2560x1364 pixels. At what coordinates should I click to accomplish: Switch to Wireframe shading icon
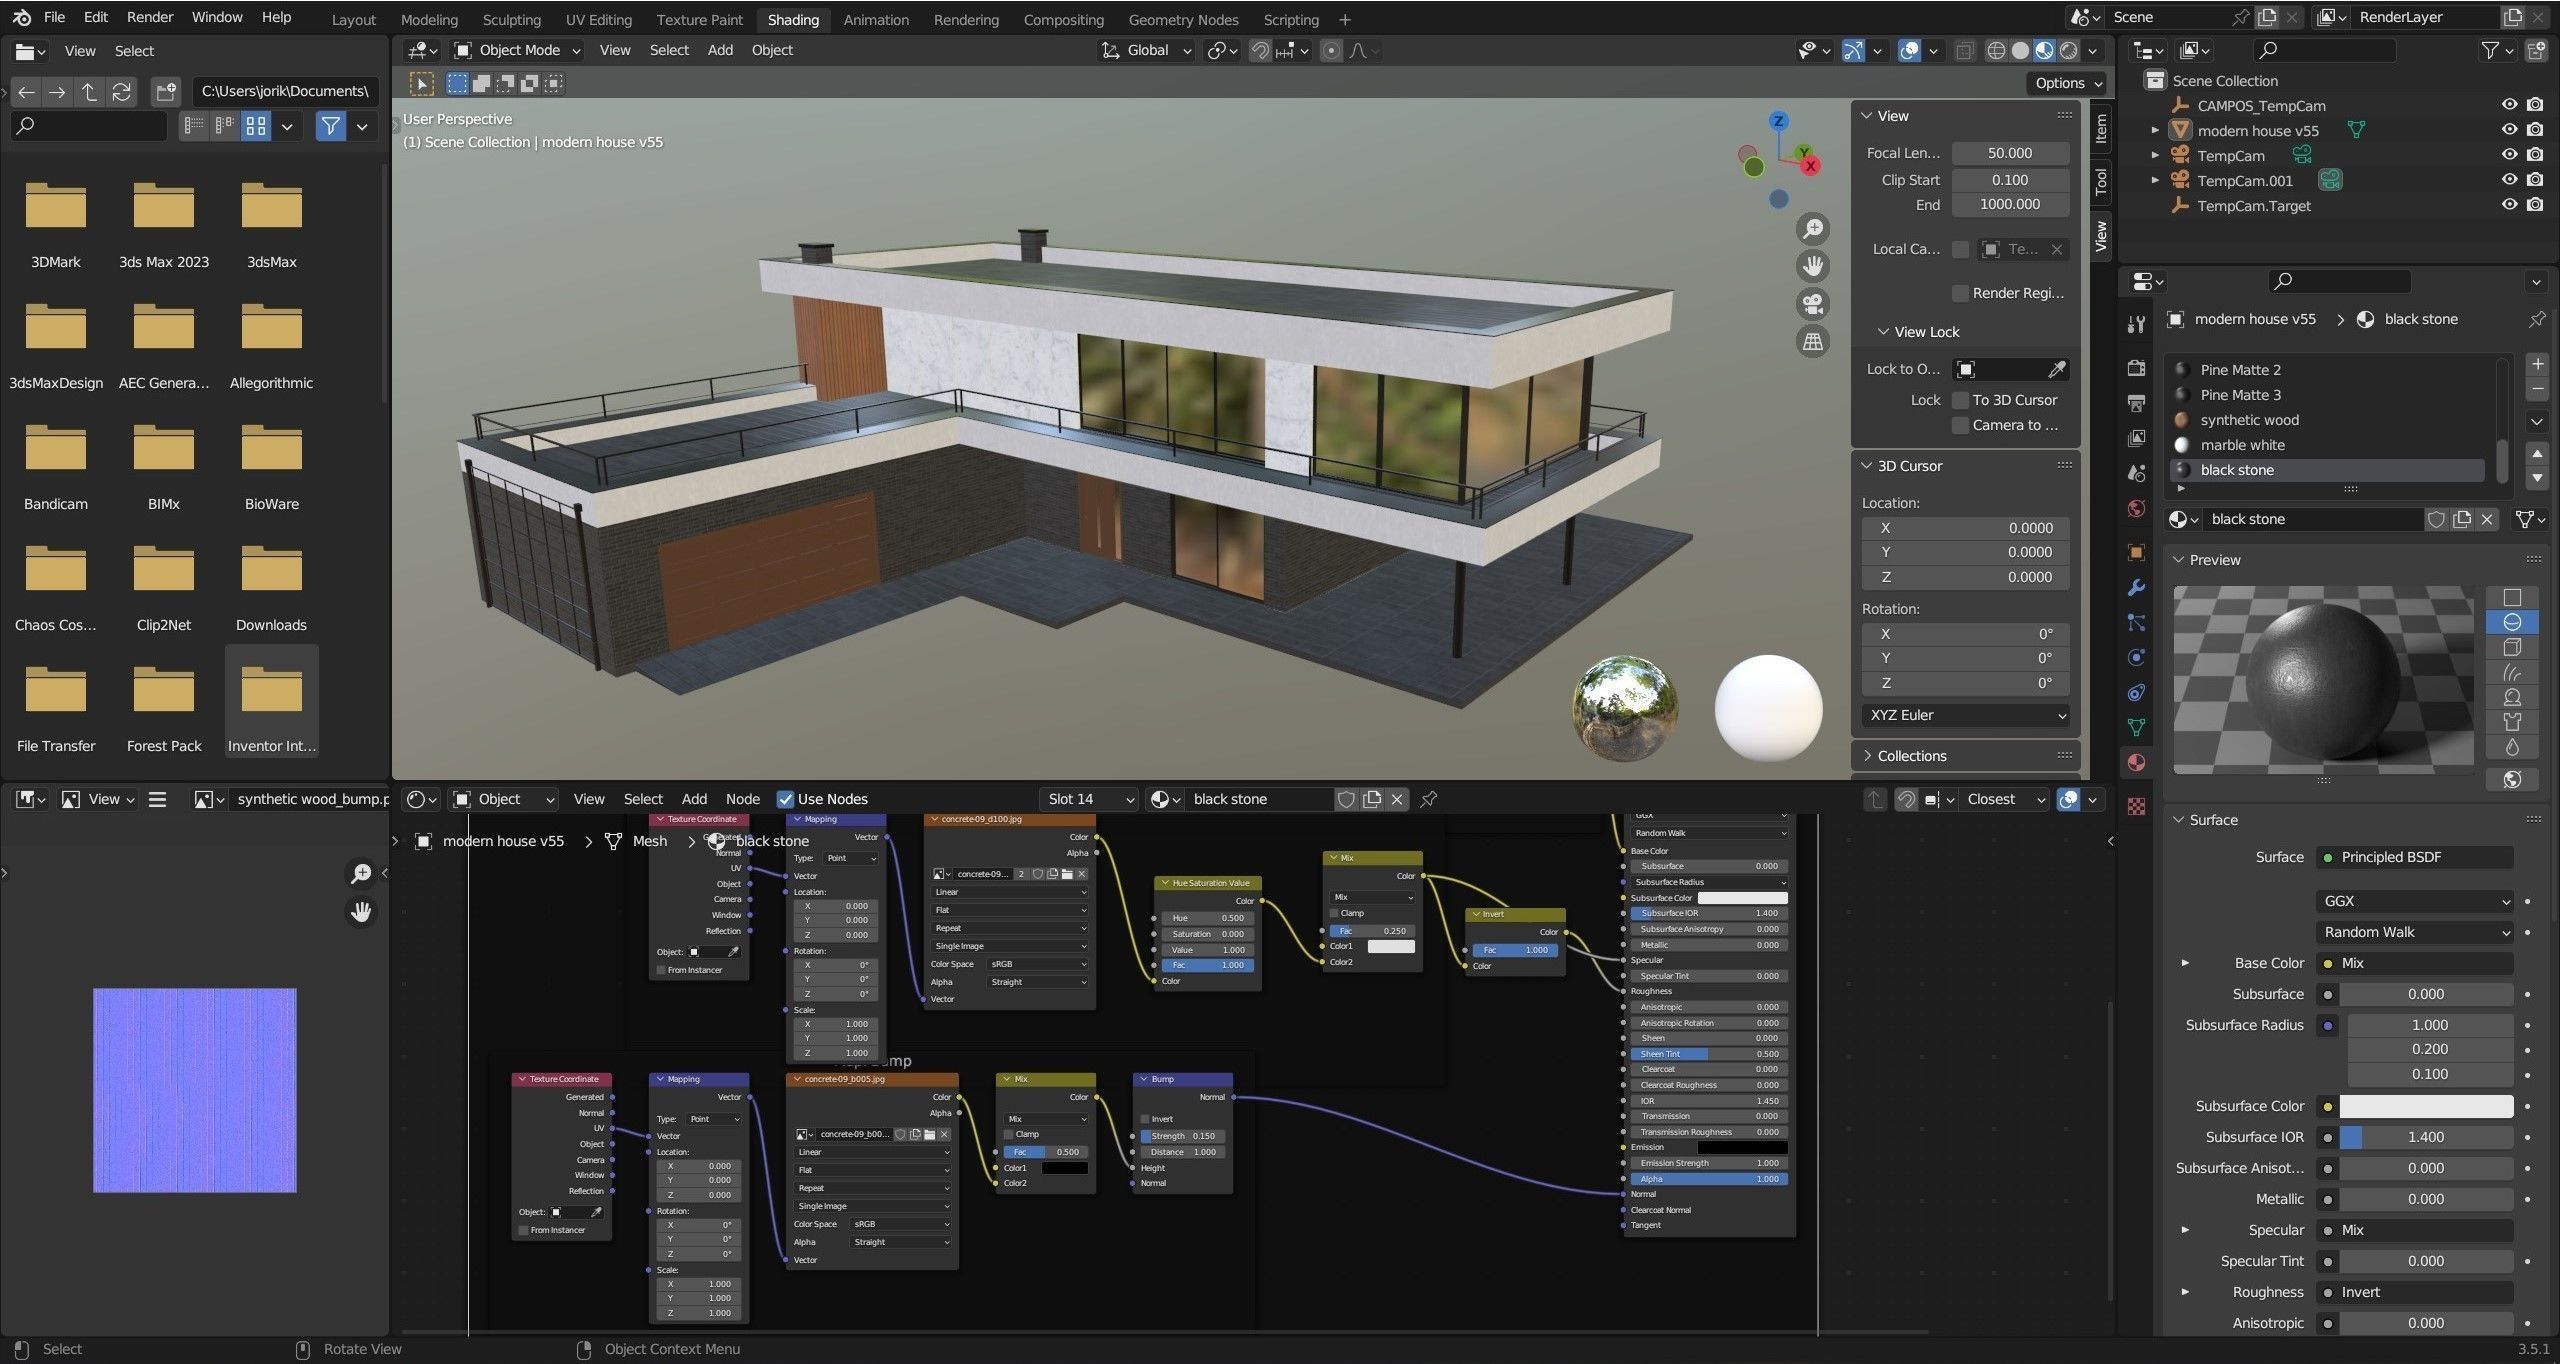click(x=1996, y=51)
